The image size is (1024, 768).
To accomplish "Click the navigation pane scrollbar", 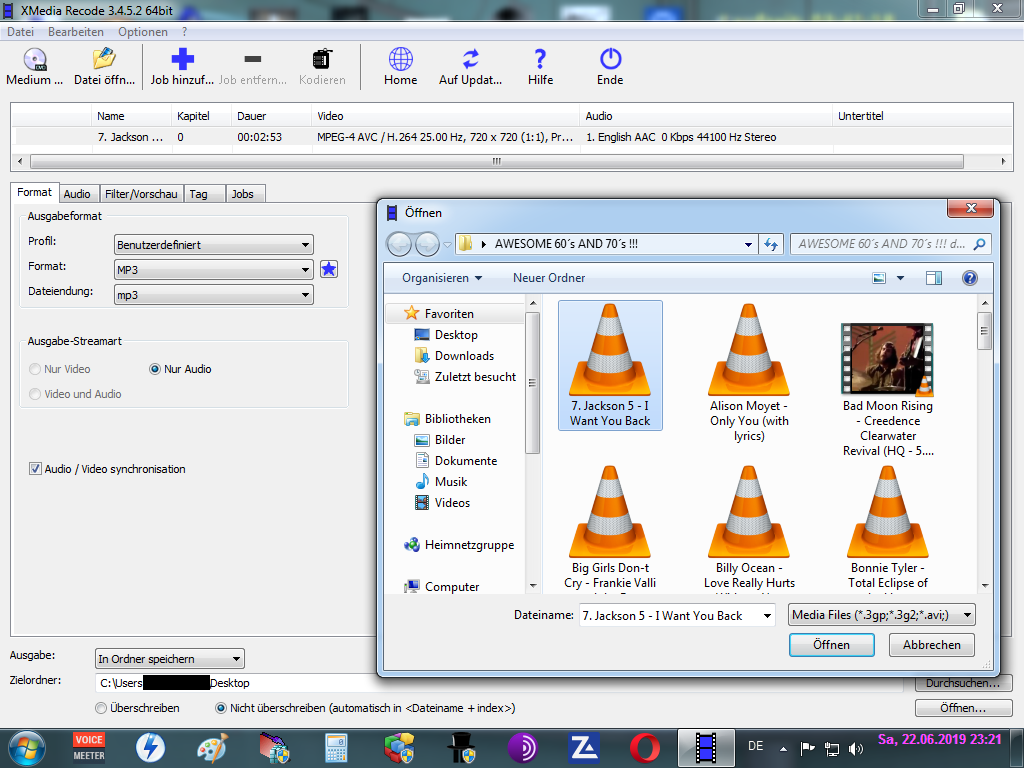I will tap(533, 383).
